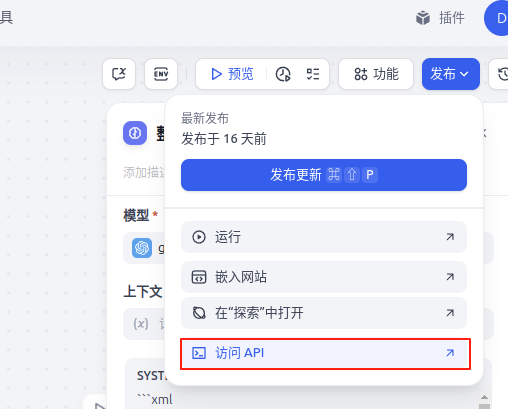Viewport: 508px width, 409px height.
Task: Click the 访问 API external arrow icon
Action: pyautogui.click(x=450, y=353)
